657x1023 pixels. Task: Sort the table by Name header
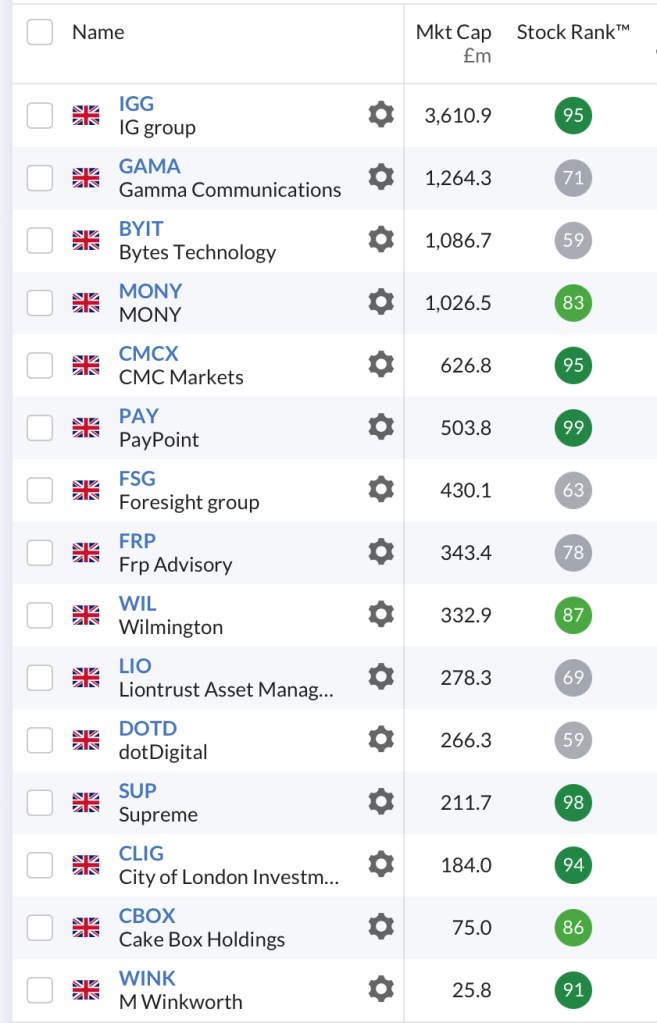(x=98, y=32)
